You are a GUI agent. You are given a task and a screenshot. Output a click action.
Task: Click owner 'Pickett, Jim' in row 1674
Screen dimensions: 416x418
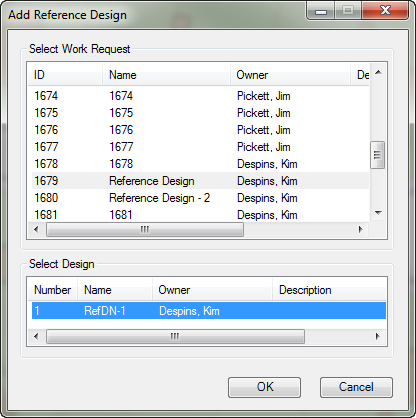click(264, 96)
